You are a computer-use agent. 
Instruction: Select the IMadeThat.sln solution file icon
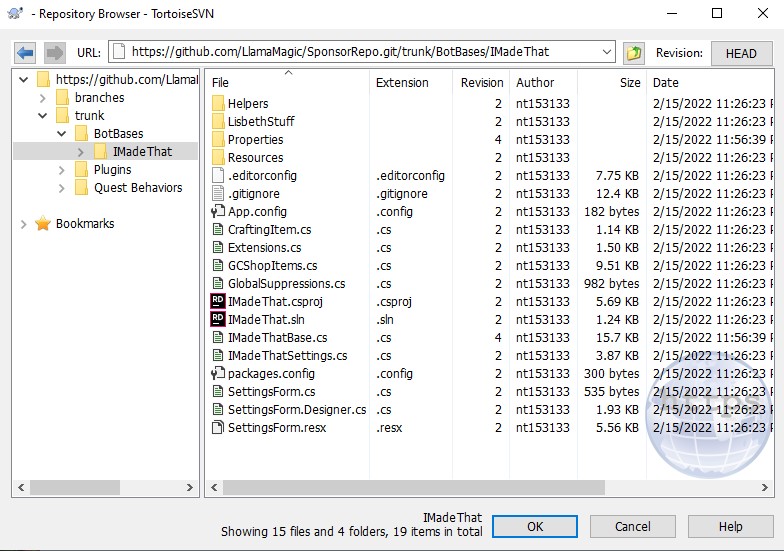pos(218,320)
